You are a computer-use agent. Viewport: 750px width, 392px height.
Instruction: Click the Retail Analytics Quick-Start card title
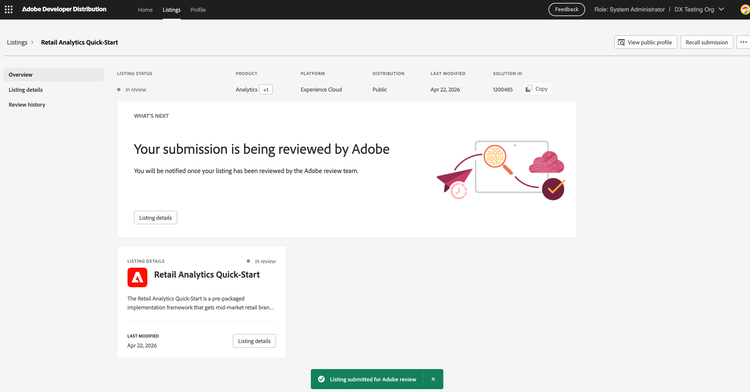point(207,274)
